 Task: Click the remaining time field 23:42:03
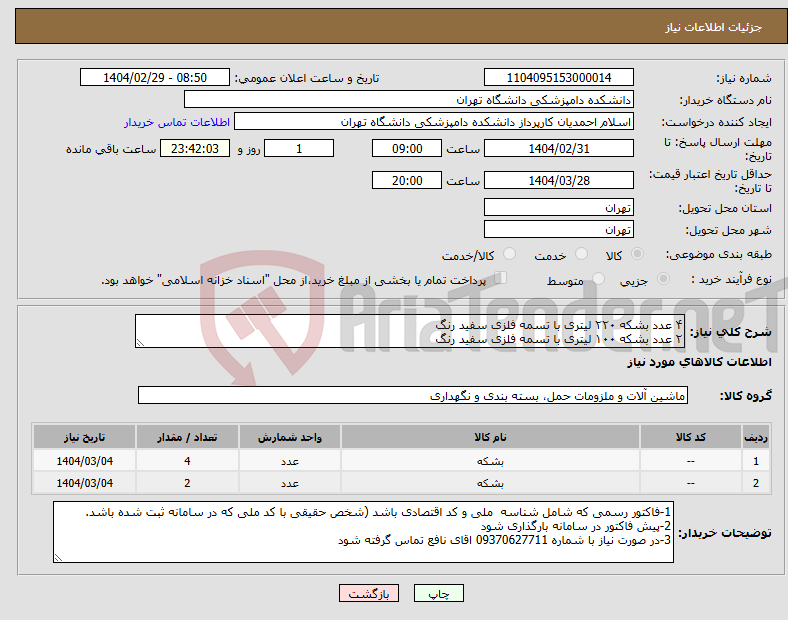point(195,148)
